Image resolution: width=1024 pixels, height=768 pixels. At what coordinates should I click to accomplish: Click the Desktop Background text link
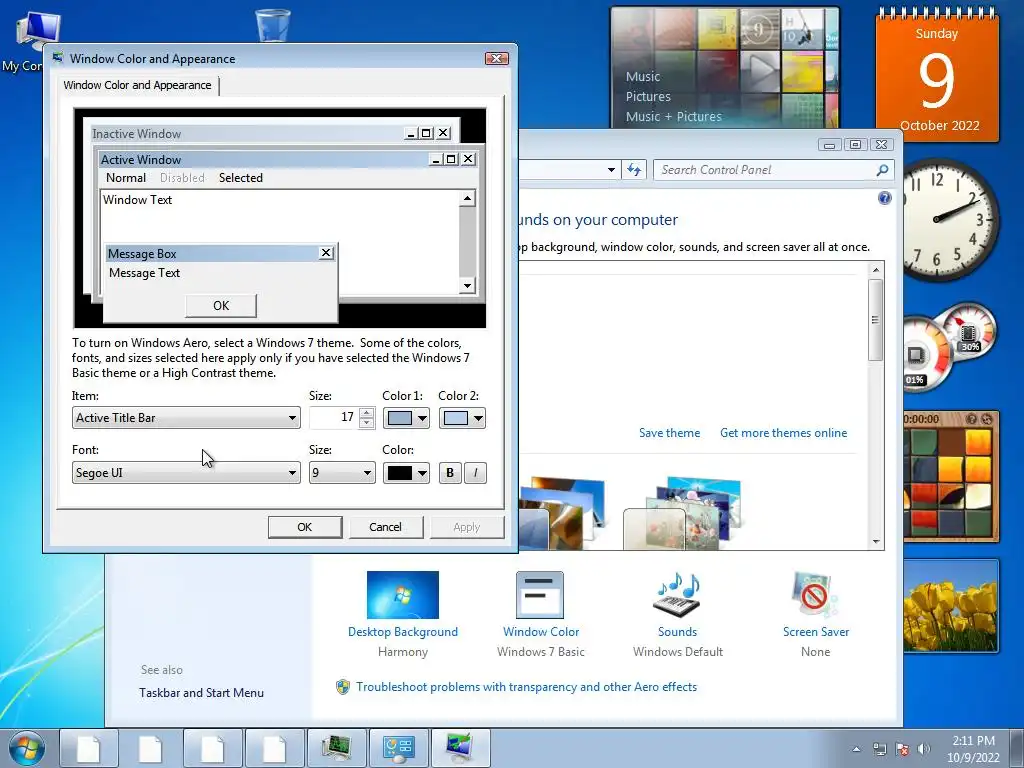coord(402,632)
